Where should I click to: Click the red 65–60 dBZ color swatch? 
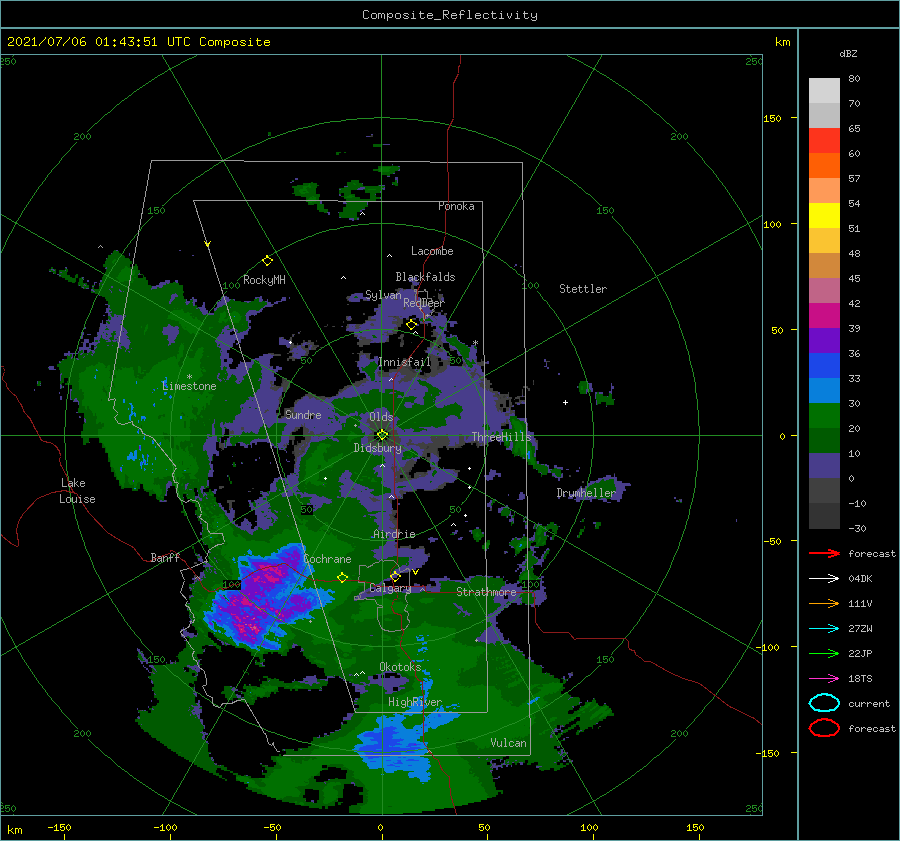pos(824,141)
